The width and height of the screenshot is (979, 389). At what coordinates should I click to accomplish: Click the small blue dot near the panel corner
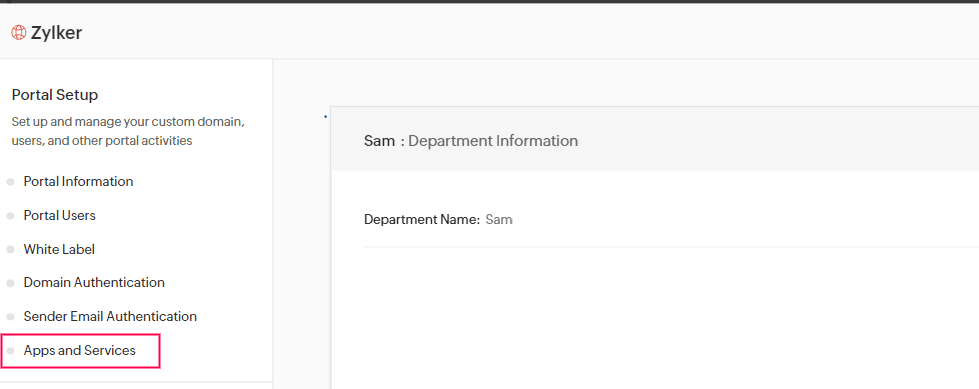325,116
